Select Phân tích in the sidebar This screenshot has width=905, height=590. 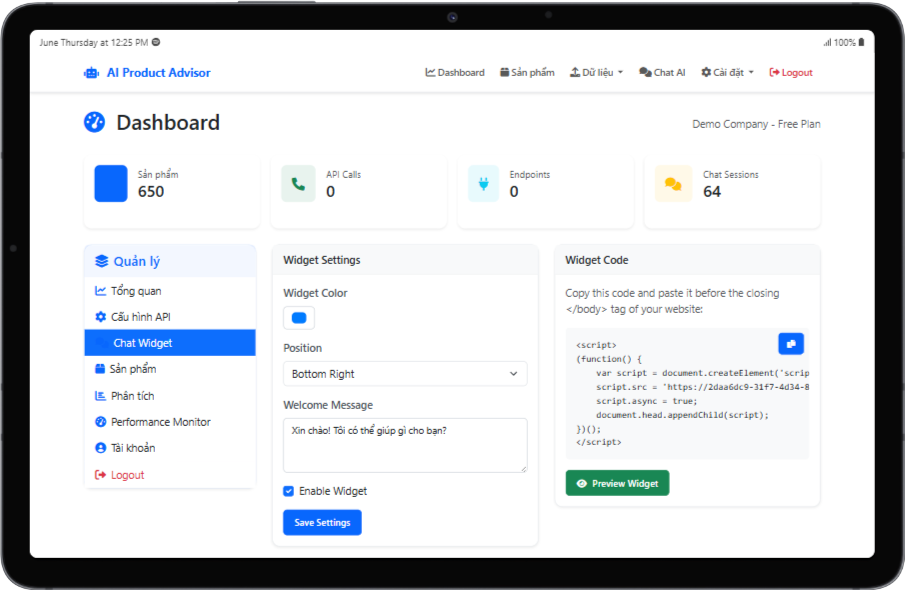click(x=170, y=396)
